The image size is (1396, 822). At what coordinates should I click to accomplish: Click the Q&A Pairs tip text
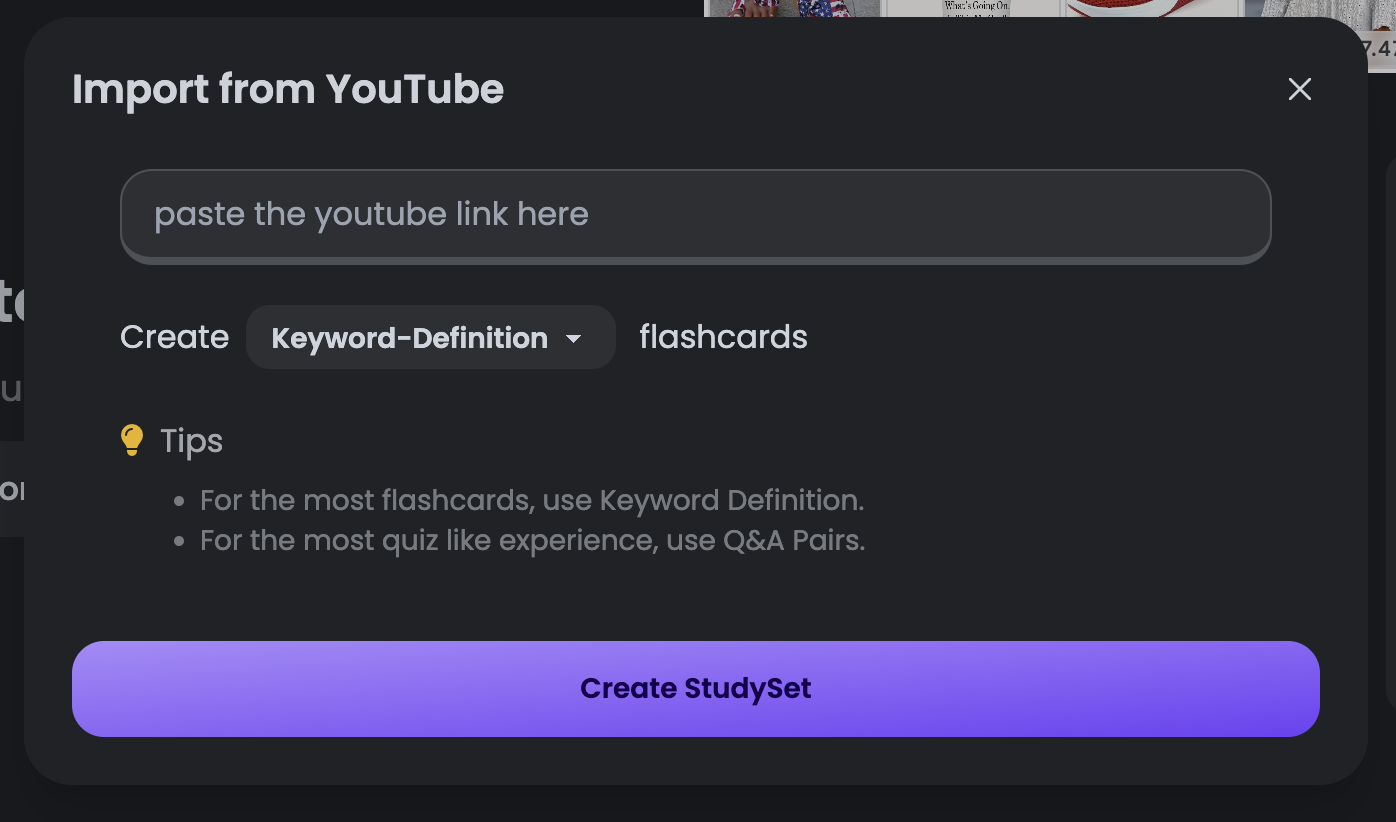point(532,540)
